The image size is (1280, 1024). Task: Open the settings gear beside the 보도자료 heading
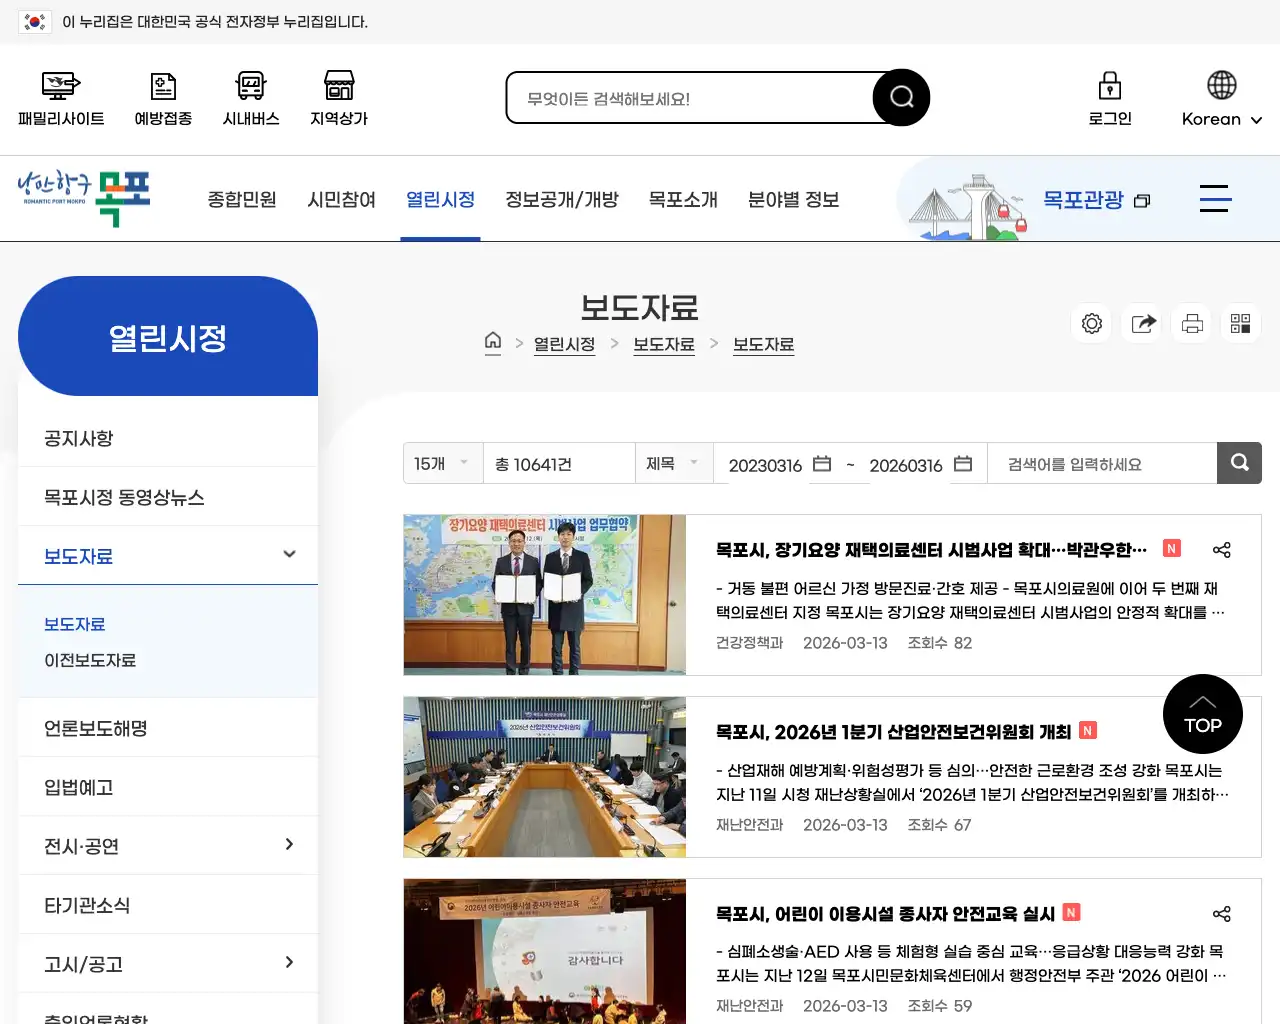pyautogui.click(x=1091, y=323)
